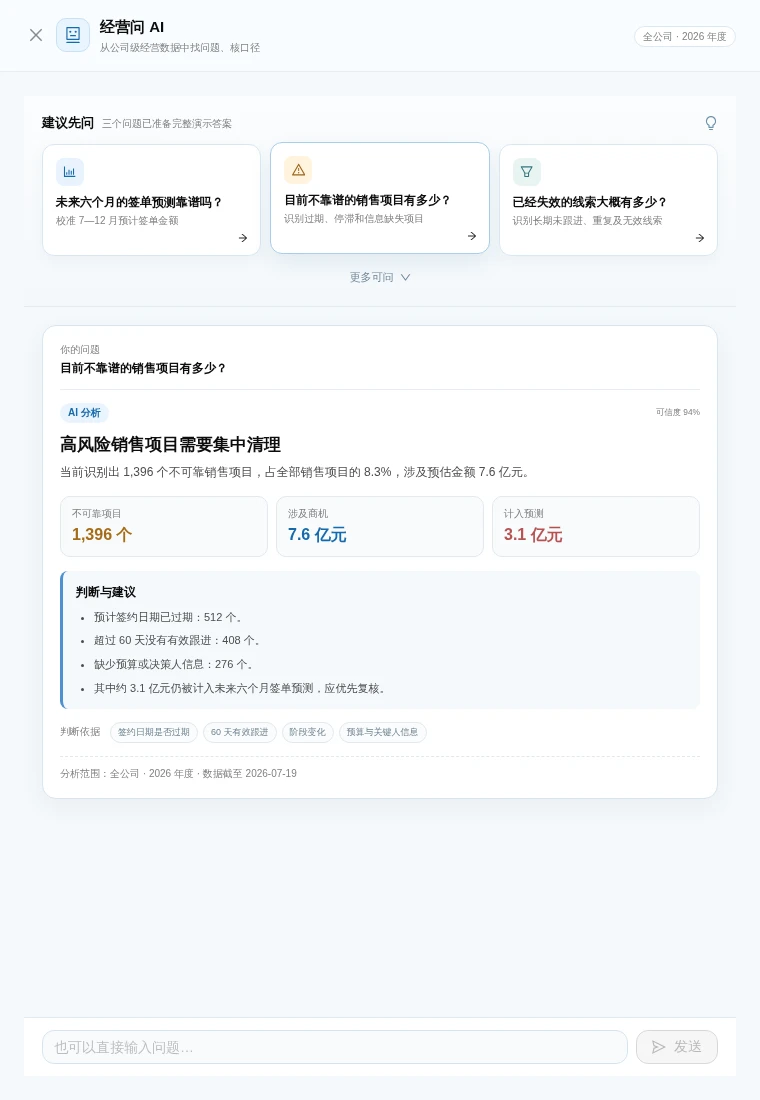Click the 不可靠项目 1,396 个 metric card
Screen dimensions: 760x1100
coord(164,527)
